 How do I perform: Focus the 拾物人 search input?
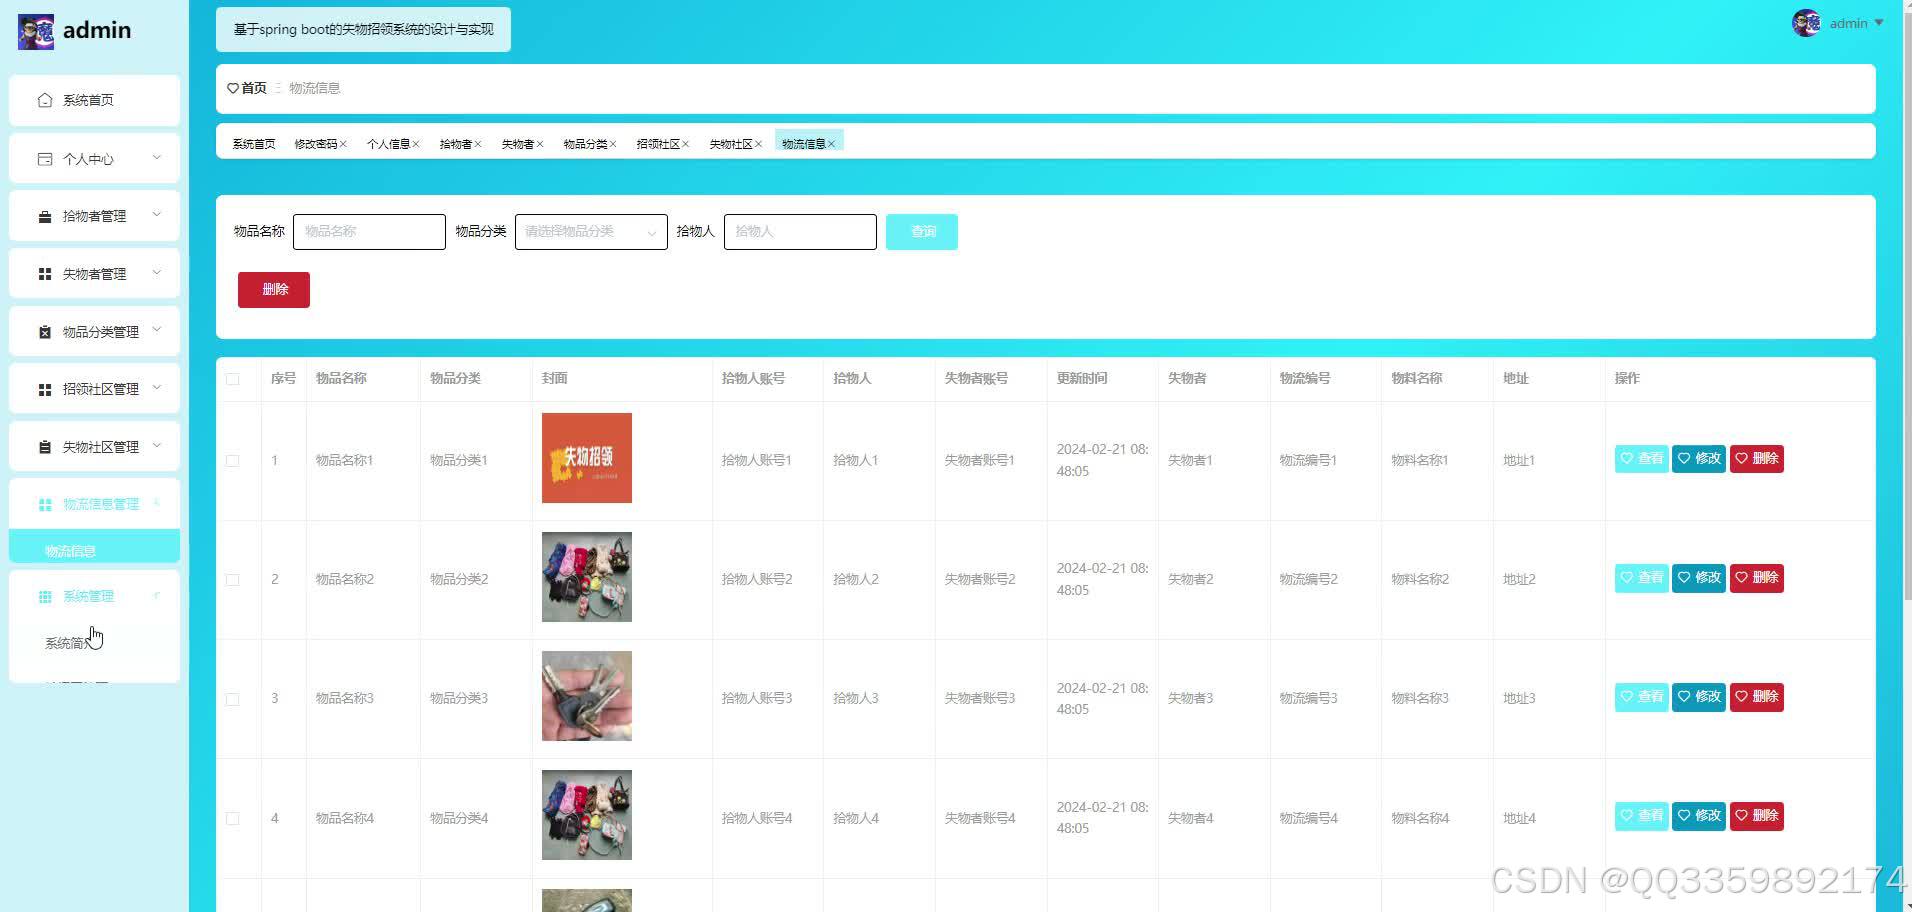(800, 232)
